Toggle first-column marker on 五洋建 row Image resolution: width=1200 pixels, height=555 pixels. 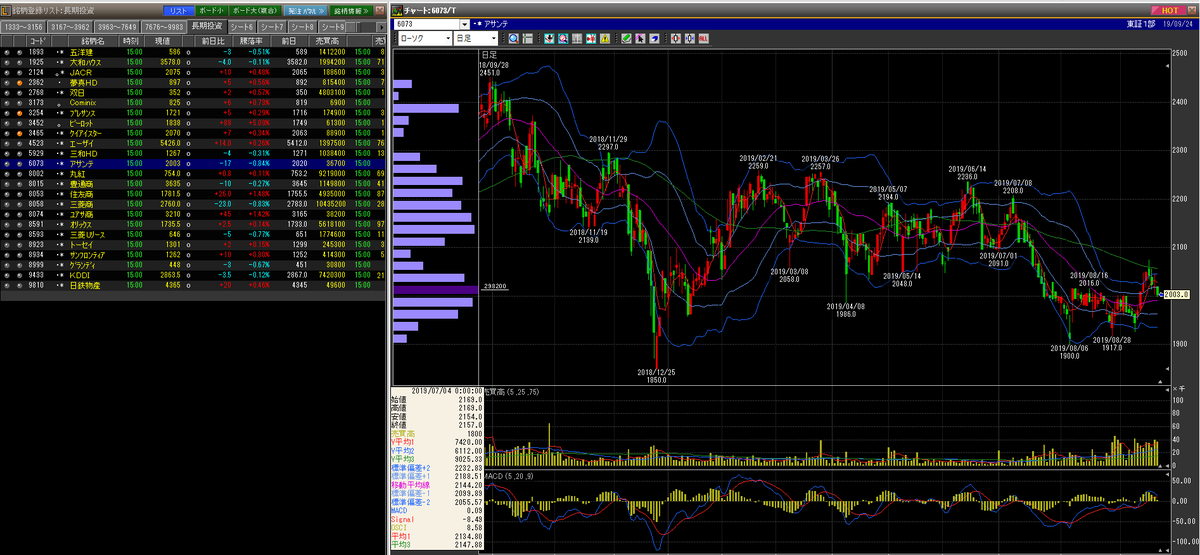click(7, 51)
